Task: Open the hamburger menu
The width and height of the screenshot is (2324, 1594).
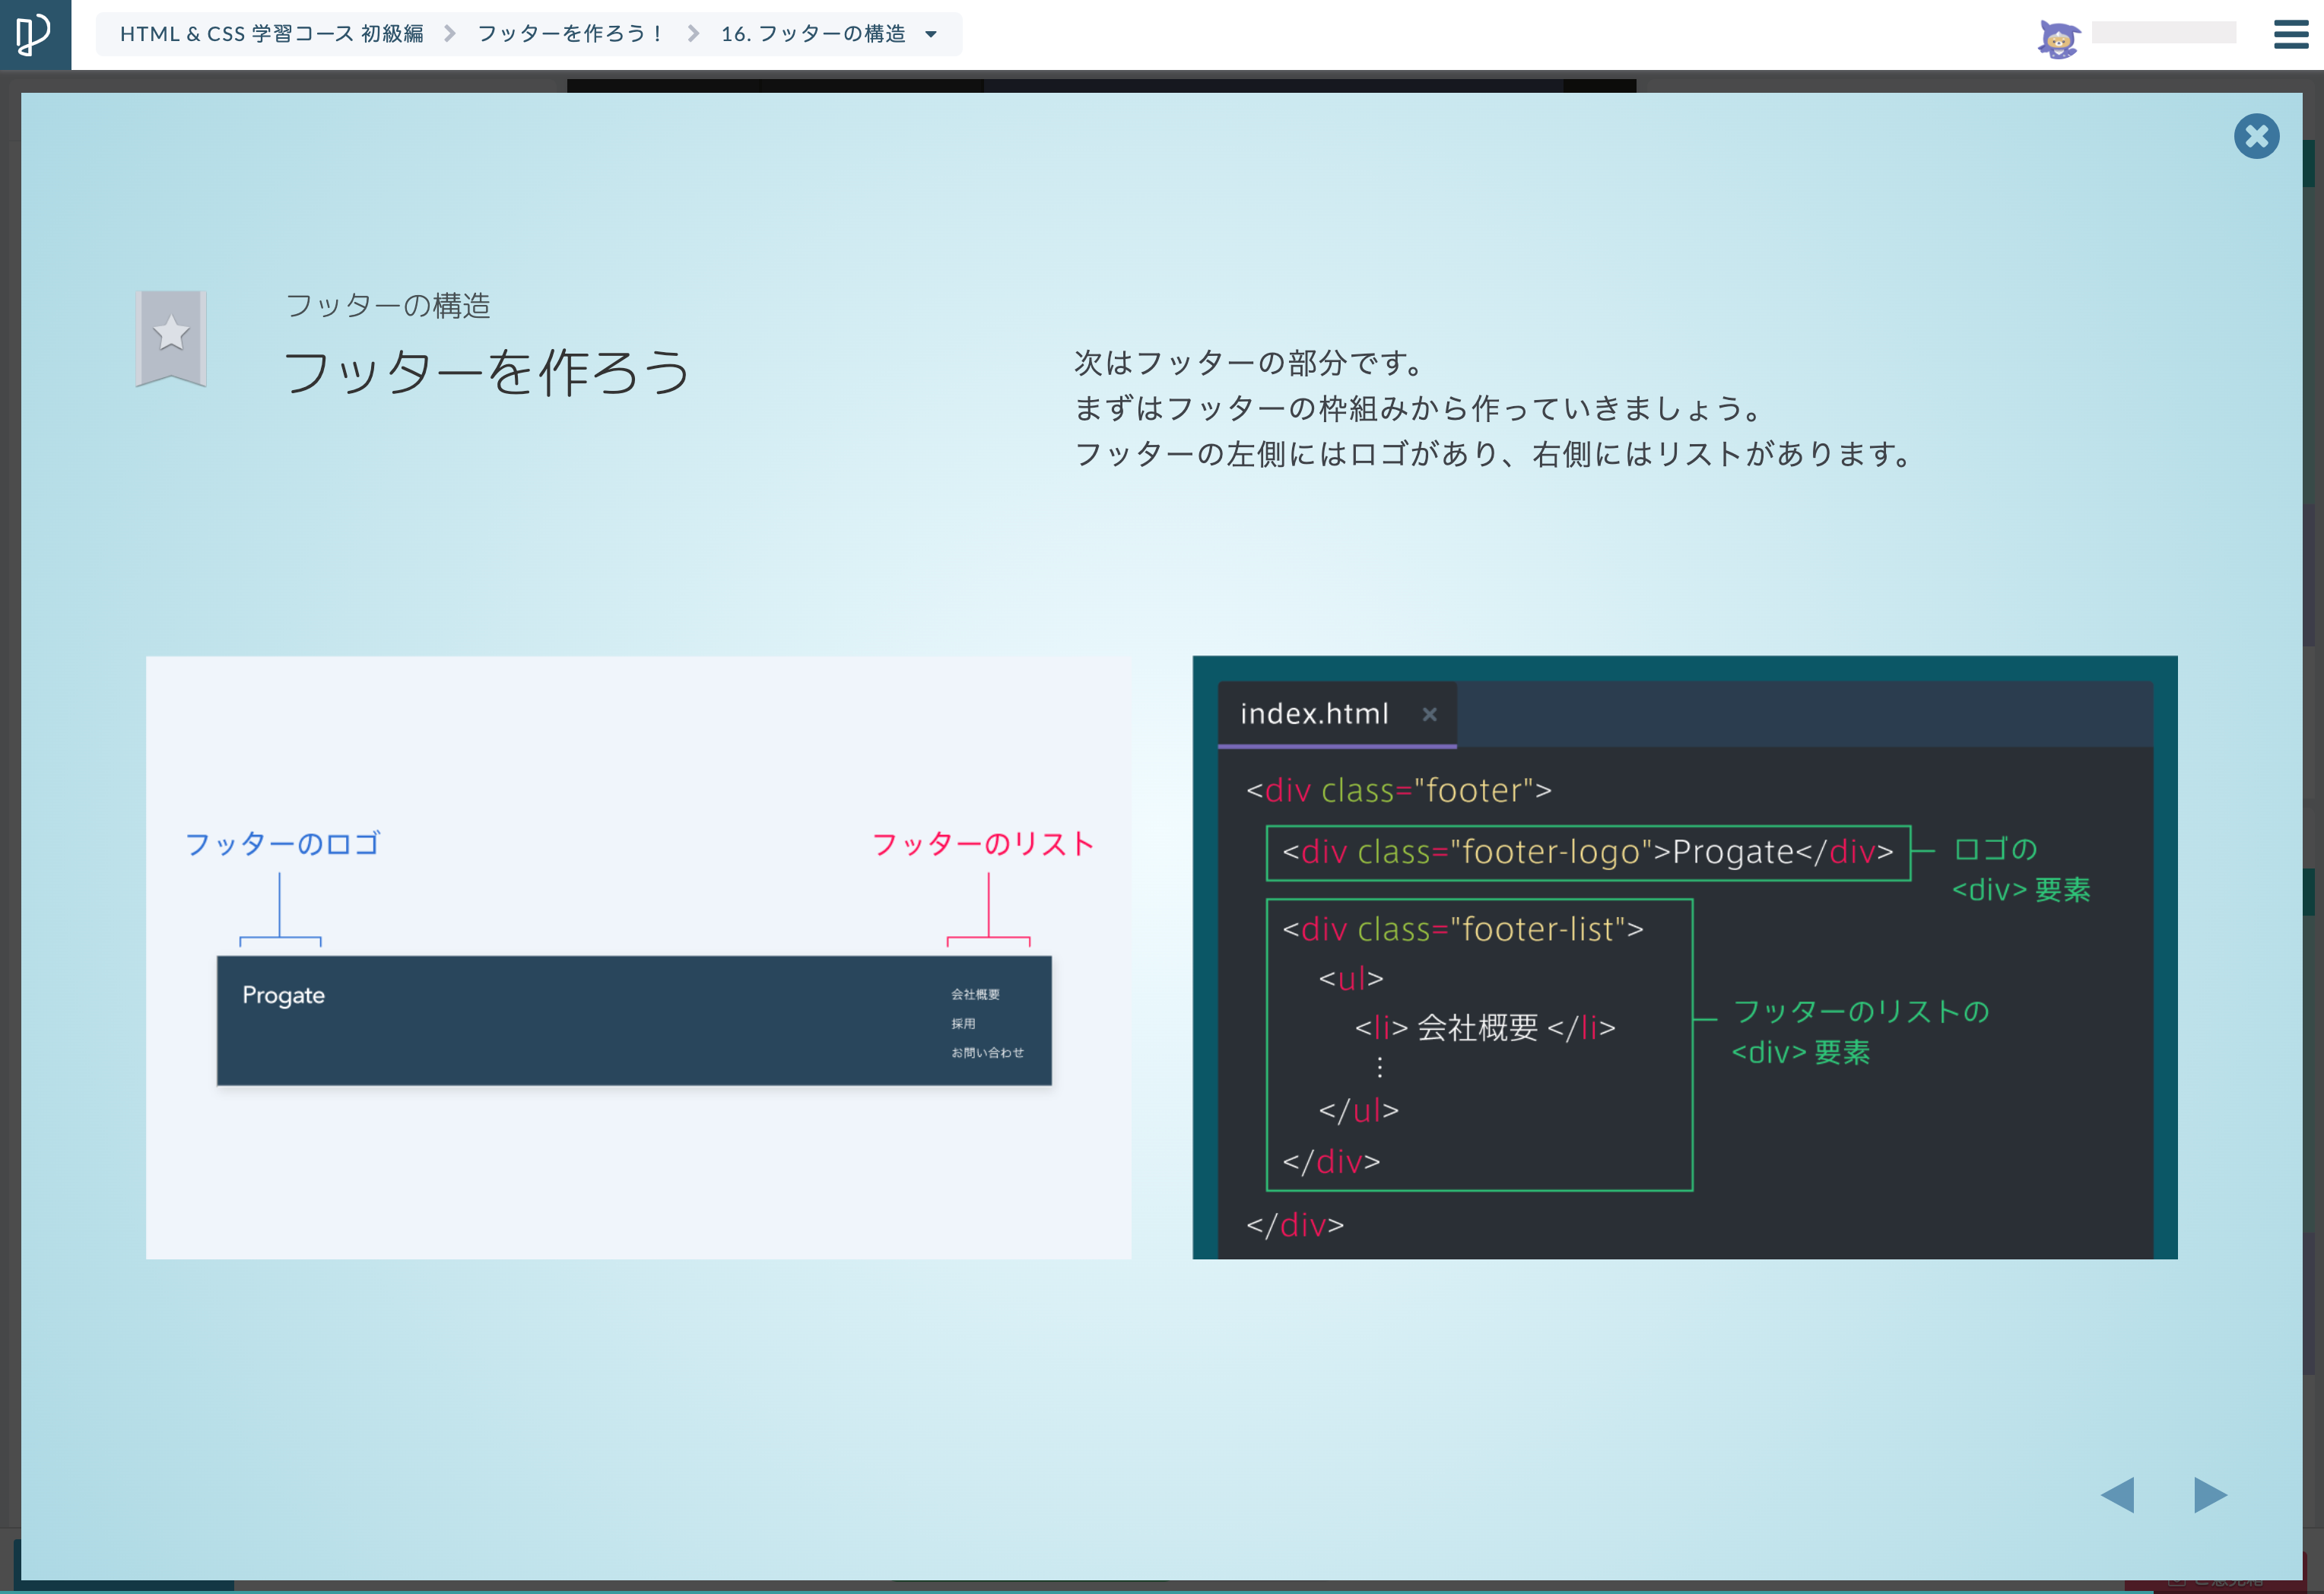Action: [x=2290, y=34]
